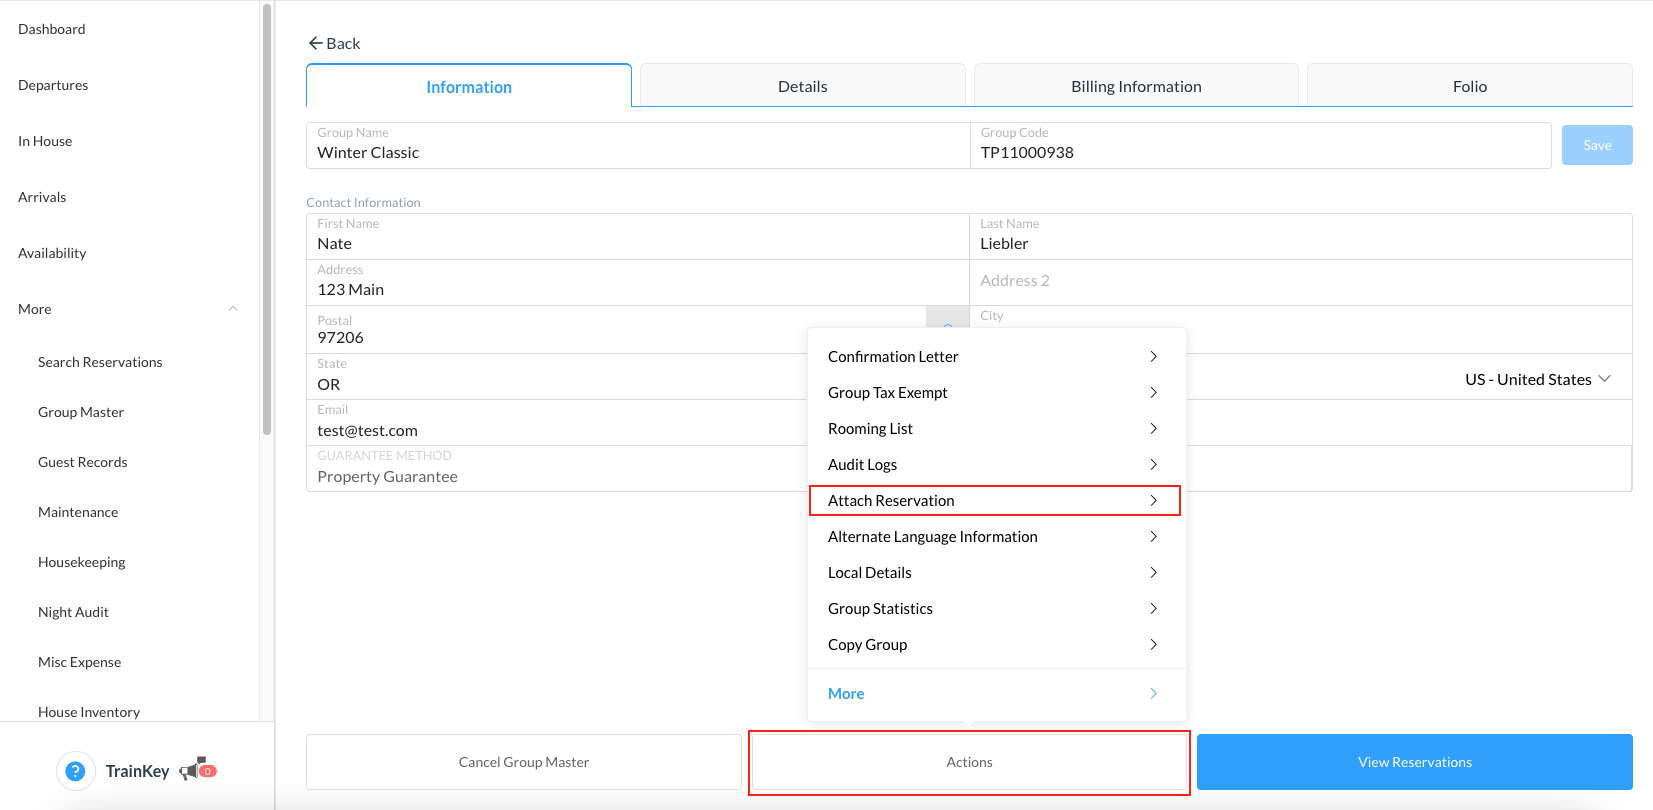Open the US - United States country dropdown
1653x810 pixels.
pyautogui.click(x=1537, y=379)
